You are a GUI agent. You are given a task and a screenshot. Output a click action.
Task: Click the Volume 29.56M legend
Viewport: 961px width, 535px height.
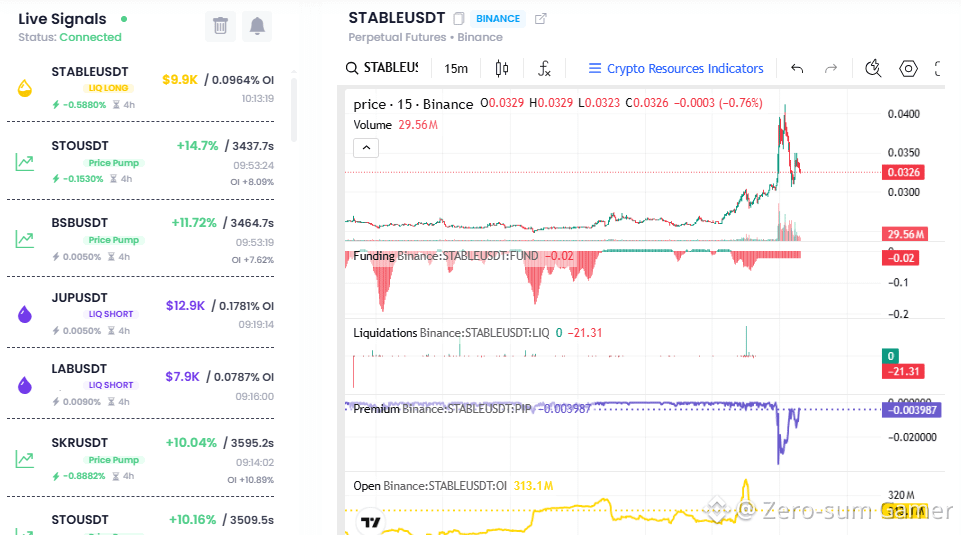pos(395,125)
